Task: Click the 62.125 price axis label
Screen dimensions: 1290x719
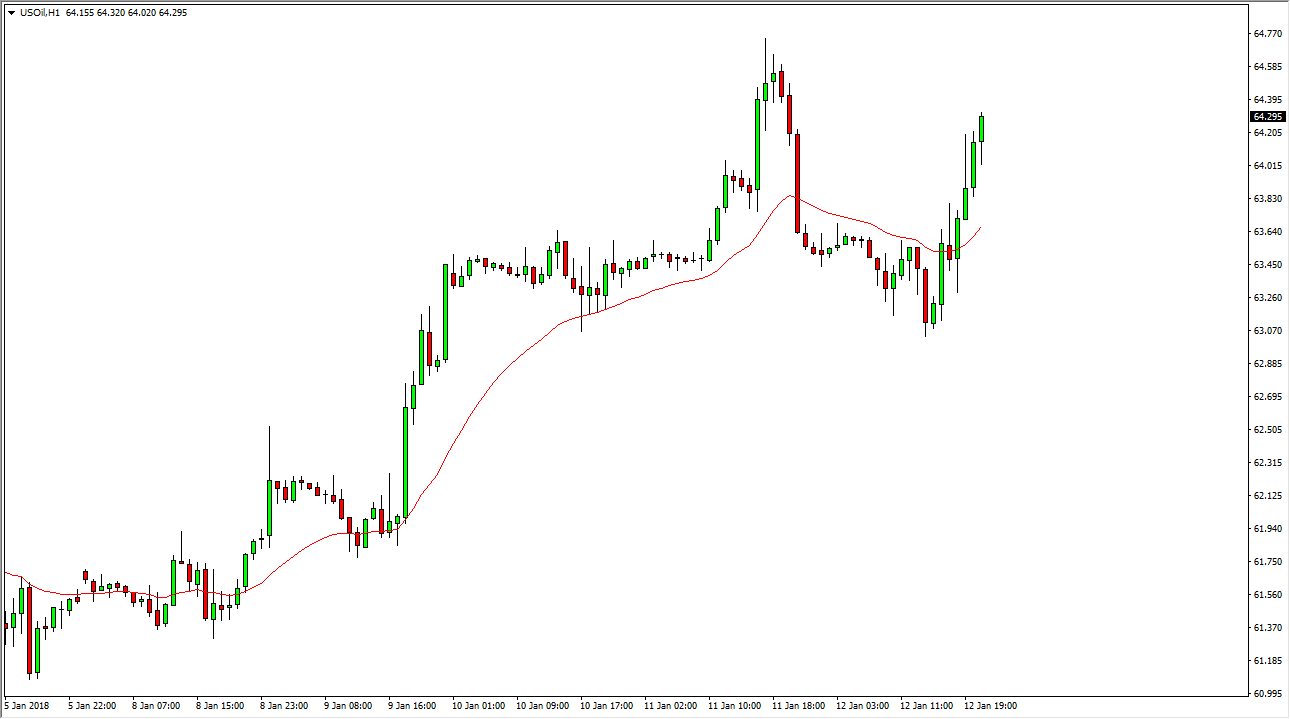Action: 1266,496
